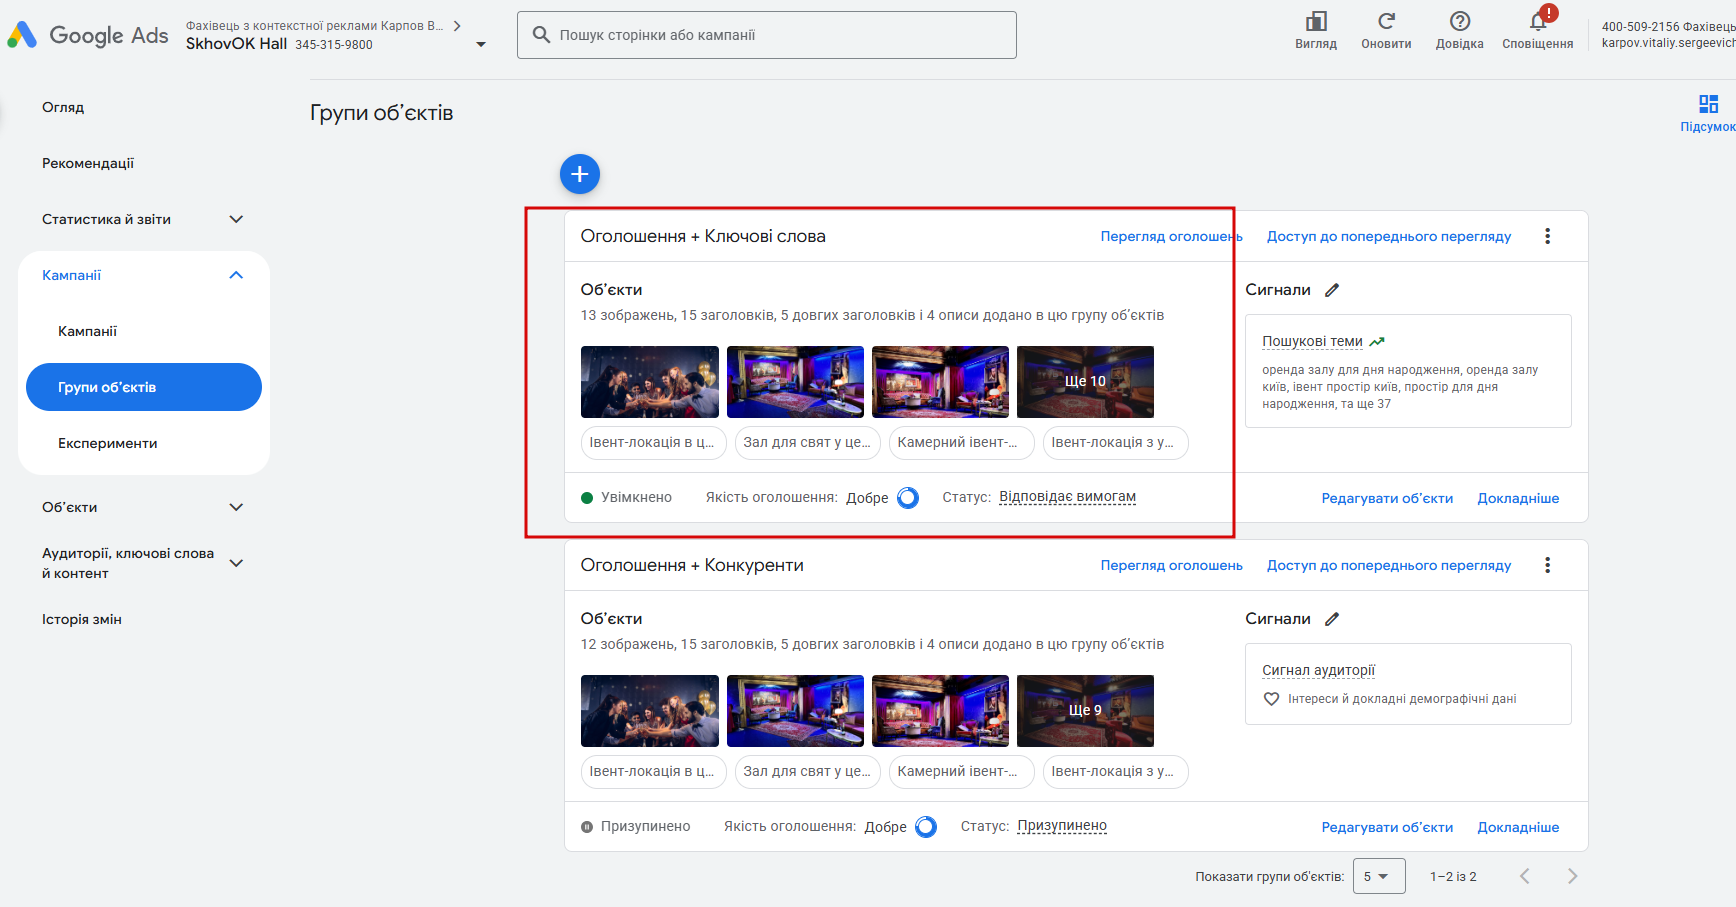Click the ad quality circle in Ключові слова group
Viewport: 1736px width, 907px height.
coord(908,498)
